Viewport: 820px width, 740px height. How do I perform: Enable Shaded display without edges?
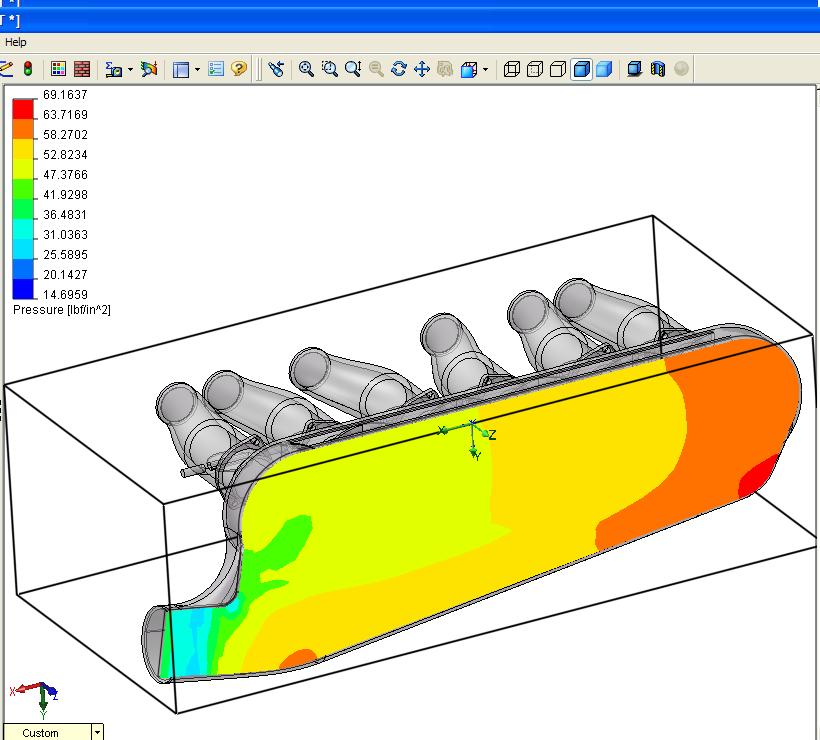(x=604, y=69)
